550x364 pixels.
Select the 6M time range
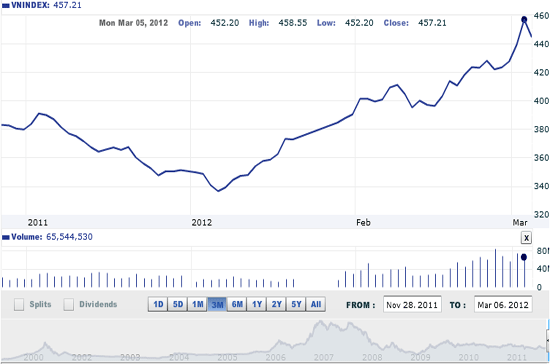pyautogui.click(x=237, y=304)
